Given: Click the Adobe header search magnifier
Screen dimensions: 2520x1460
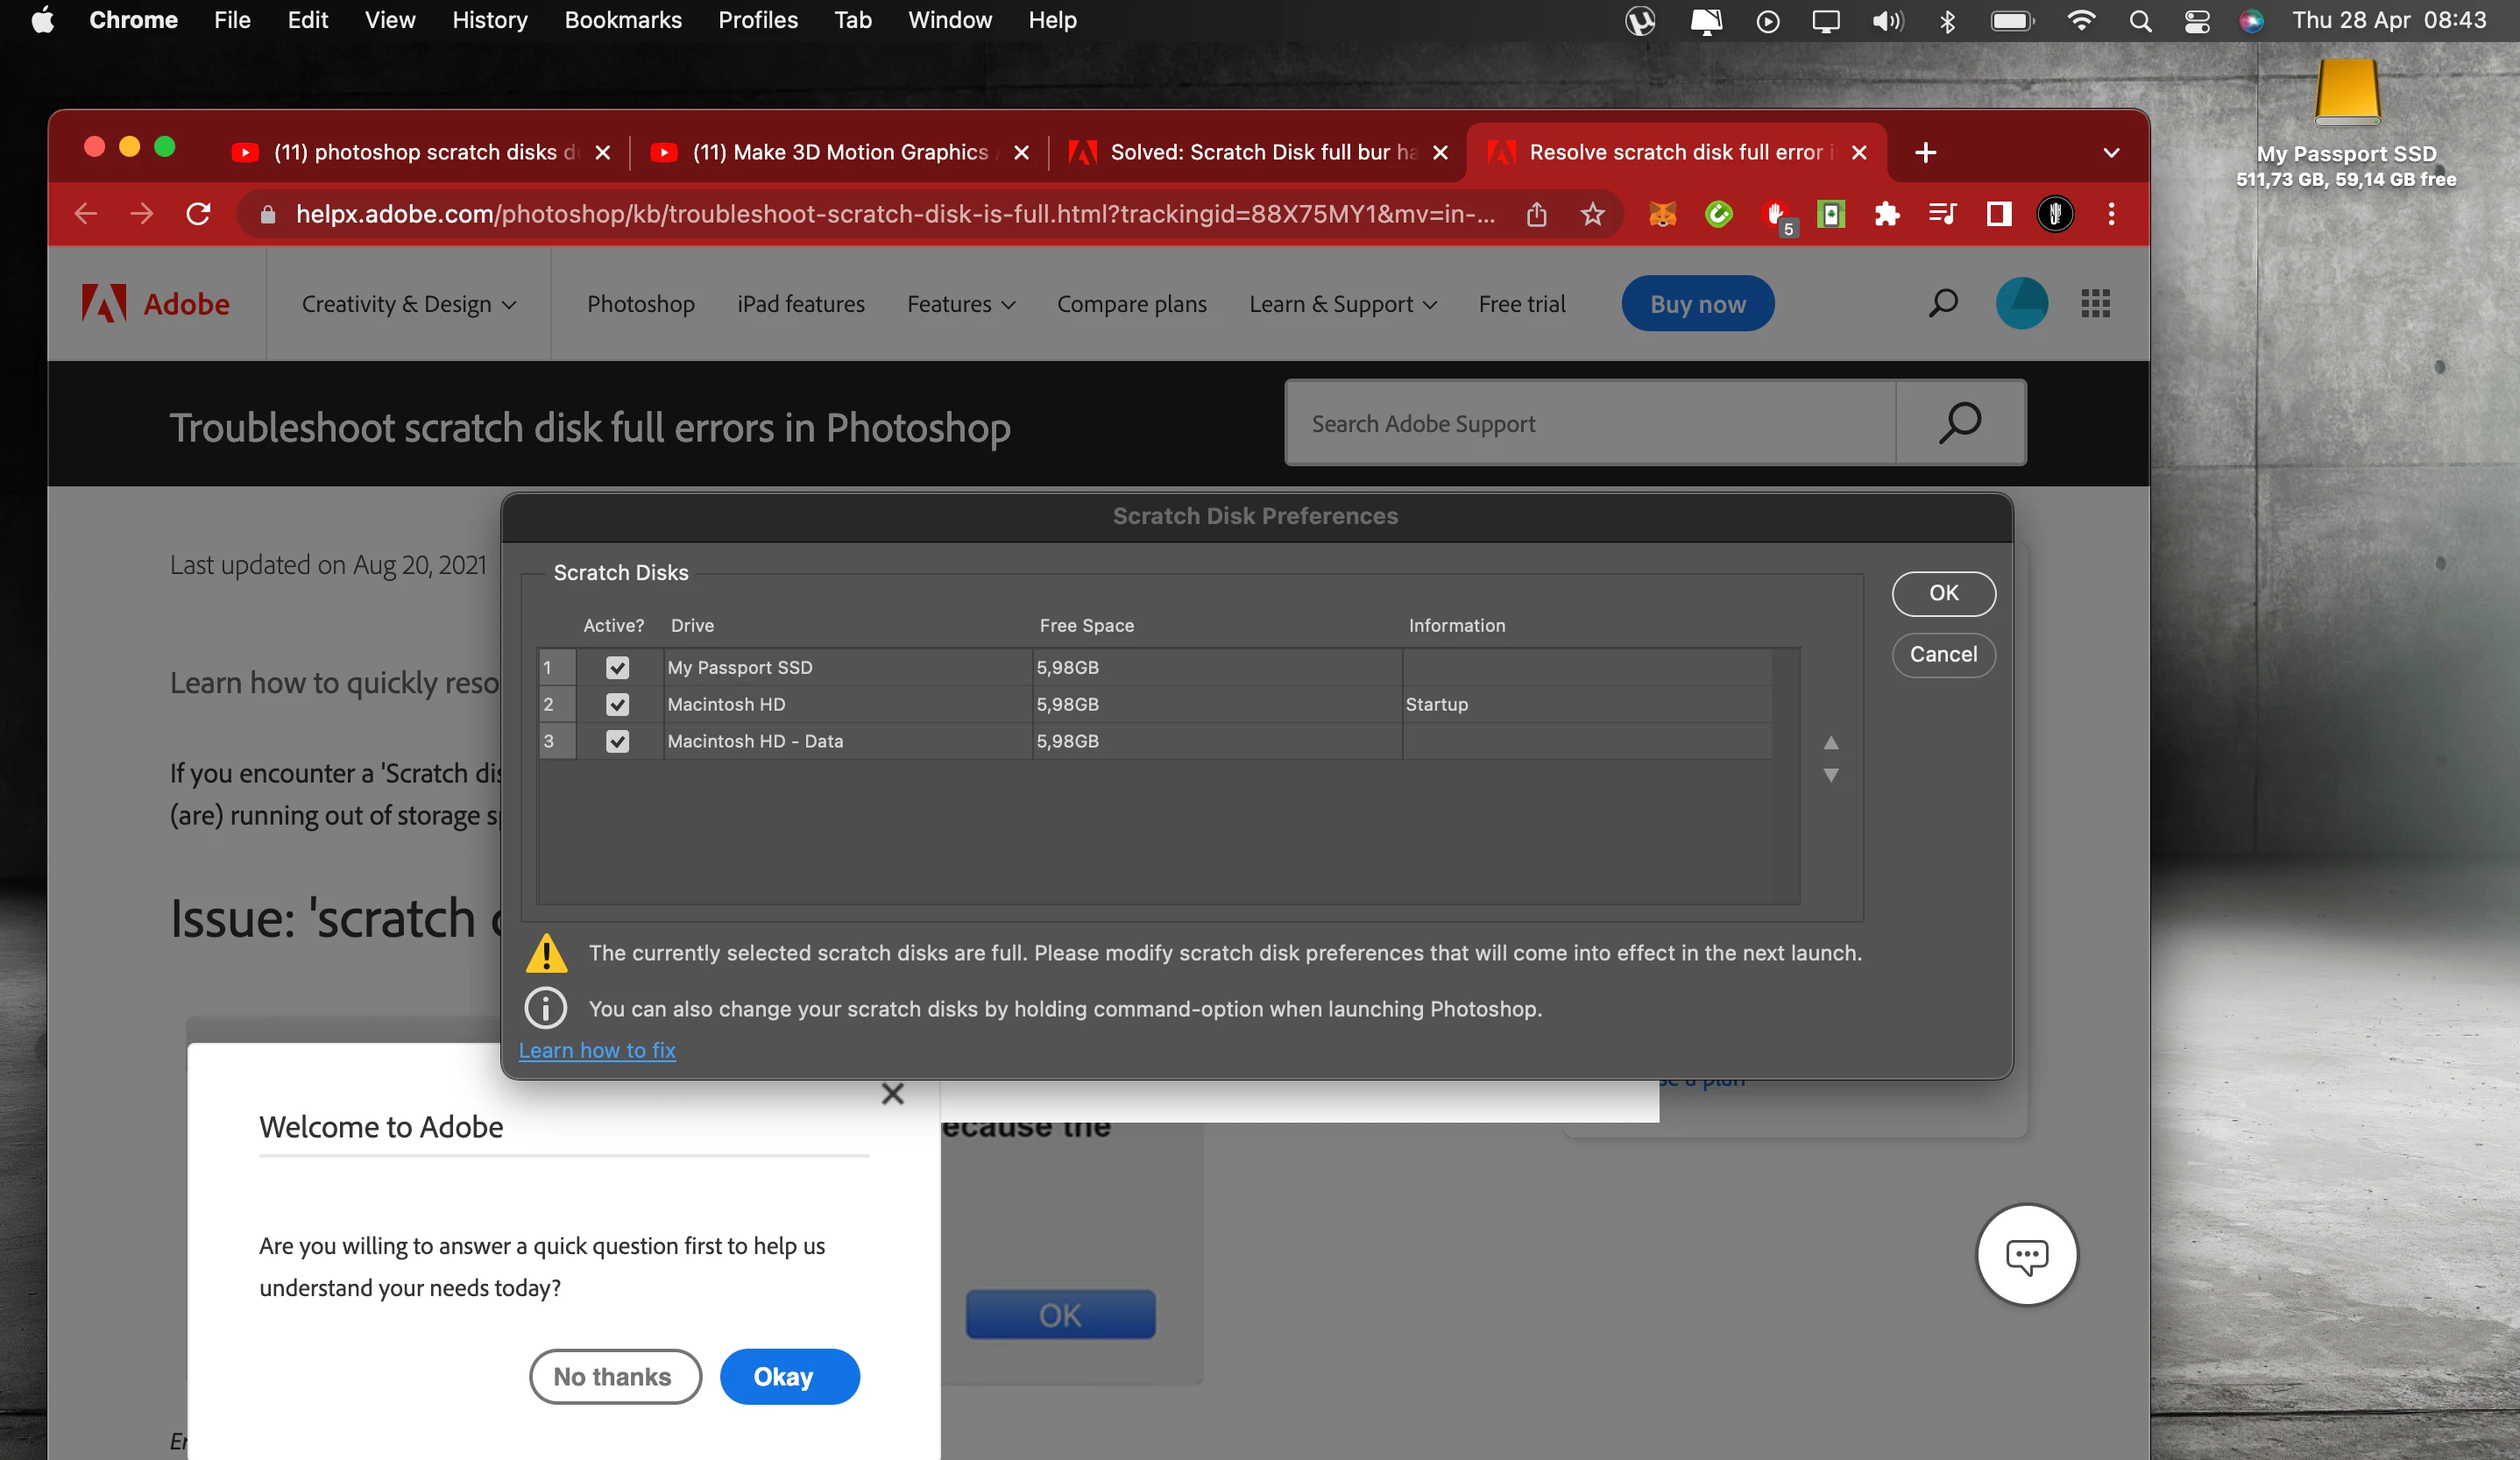Looking at the screenshot, I should 1942,303.
